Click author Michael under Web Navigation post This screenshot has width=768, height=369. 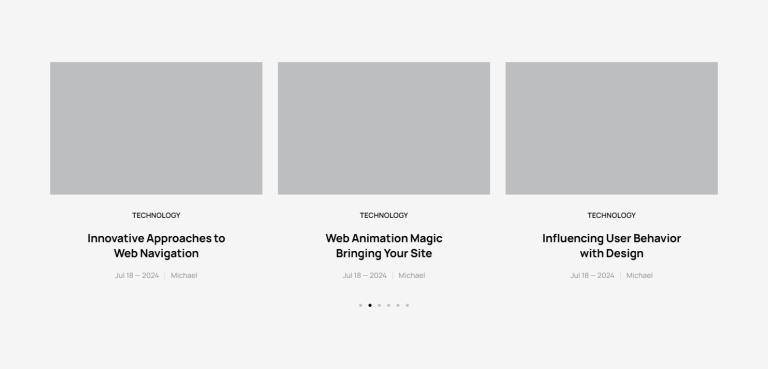point(184,275)
